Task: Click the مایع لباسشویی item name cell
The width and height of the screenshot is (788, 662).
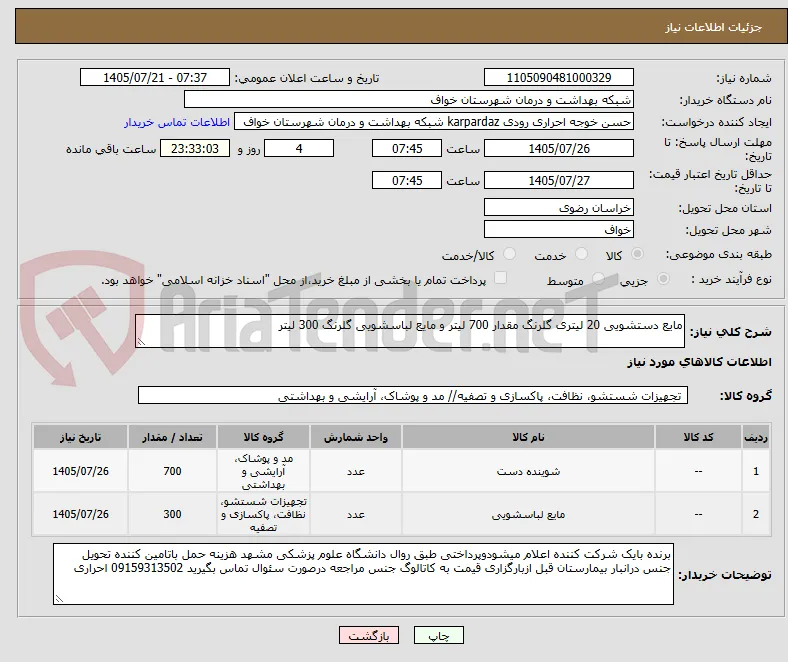Action: [x=528, y=514]
